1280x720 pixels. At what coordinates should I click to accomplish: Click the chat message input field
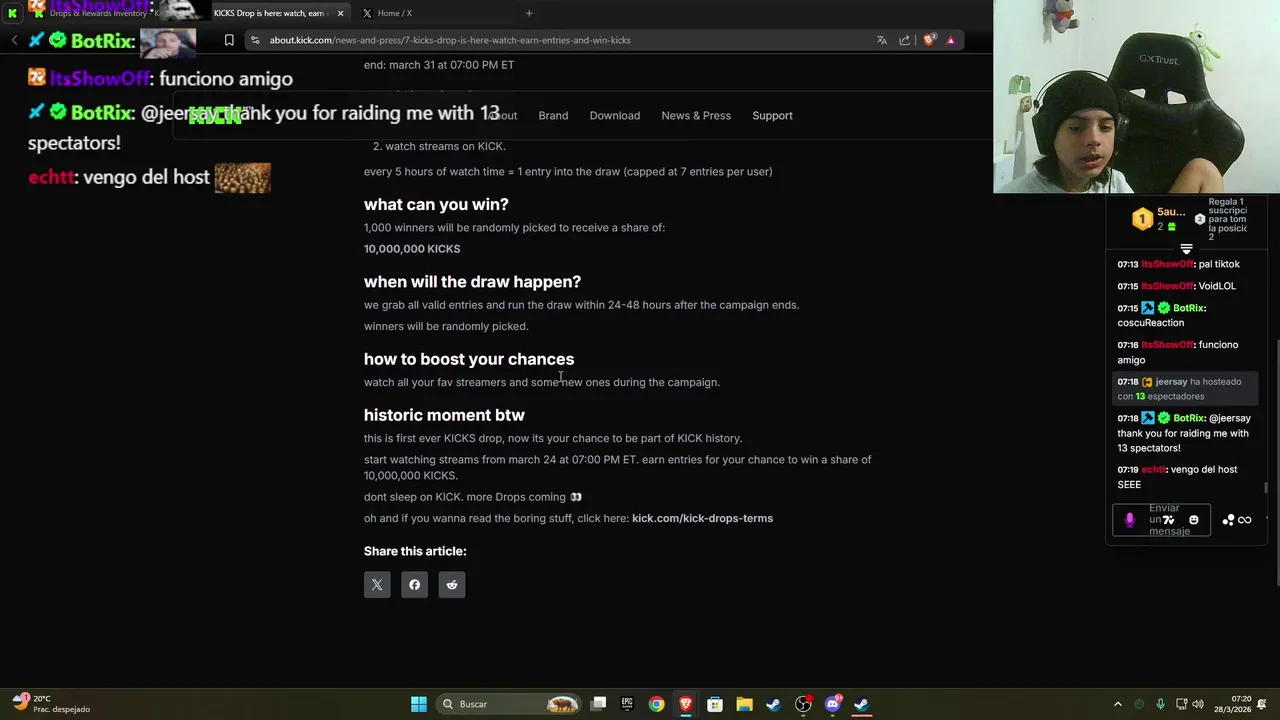click(1162, 520)
